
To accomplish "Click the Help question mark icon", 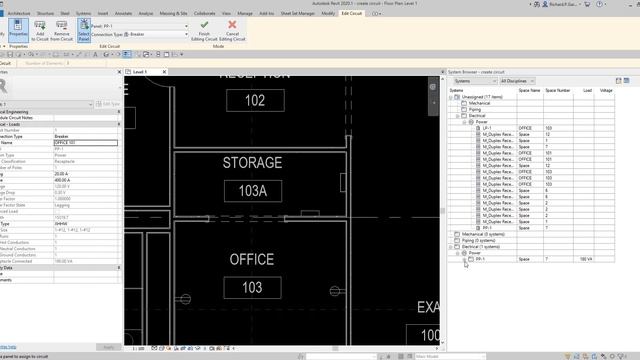I will pos(600,4).
